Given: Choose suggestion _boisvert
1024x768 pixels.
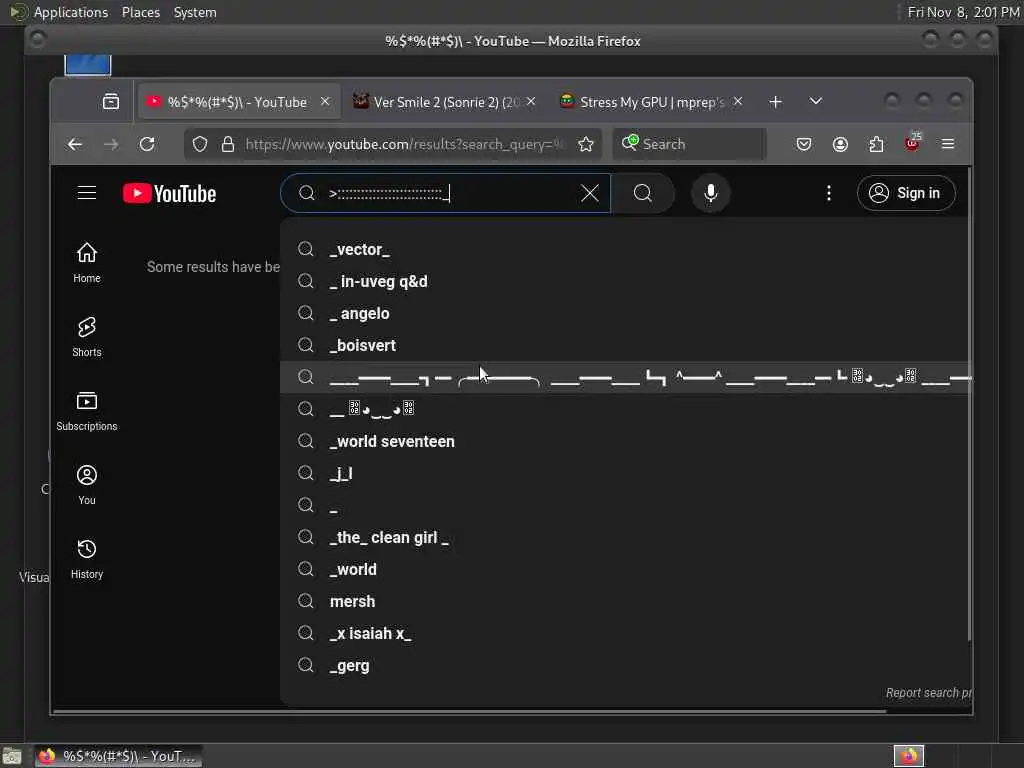Looking at the screenshot, I should coord(626,345).
